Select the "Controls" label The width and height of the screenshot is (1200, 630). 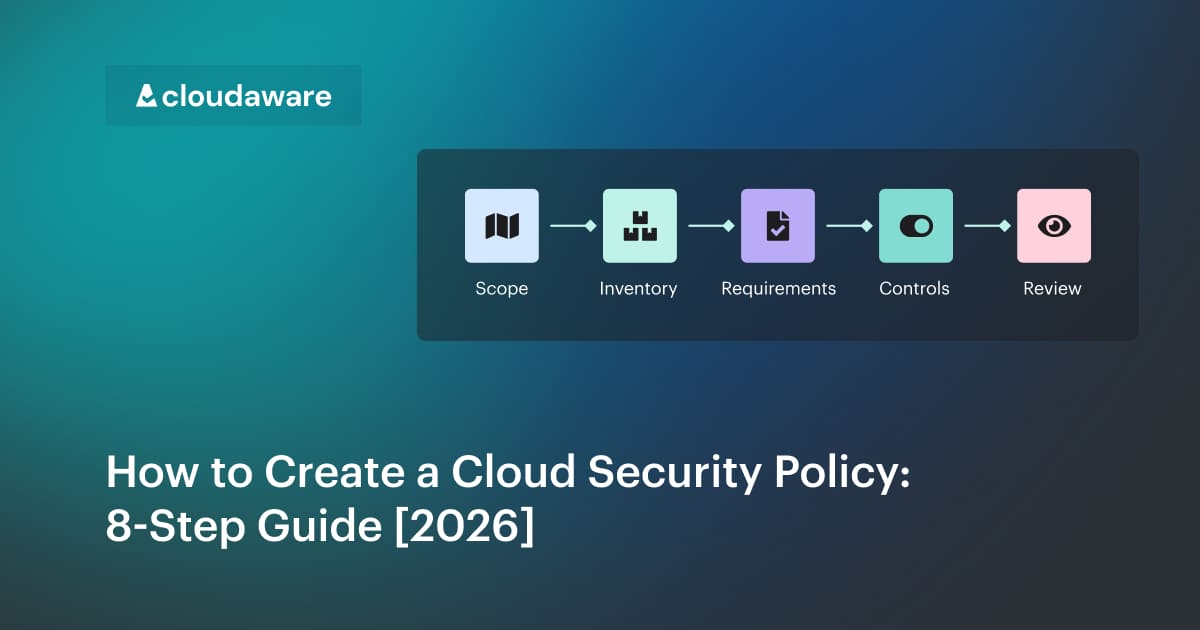point(914,289)
